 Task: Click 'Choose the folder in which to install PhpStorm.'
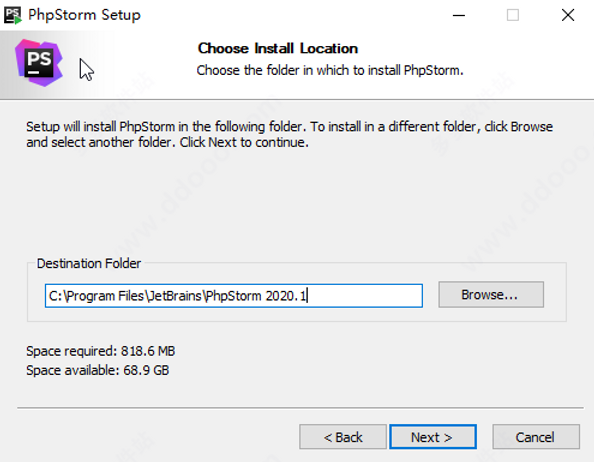click(x=330, y=70)
